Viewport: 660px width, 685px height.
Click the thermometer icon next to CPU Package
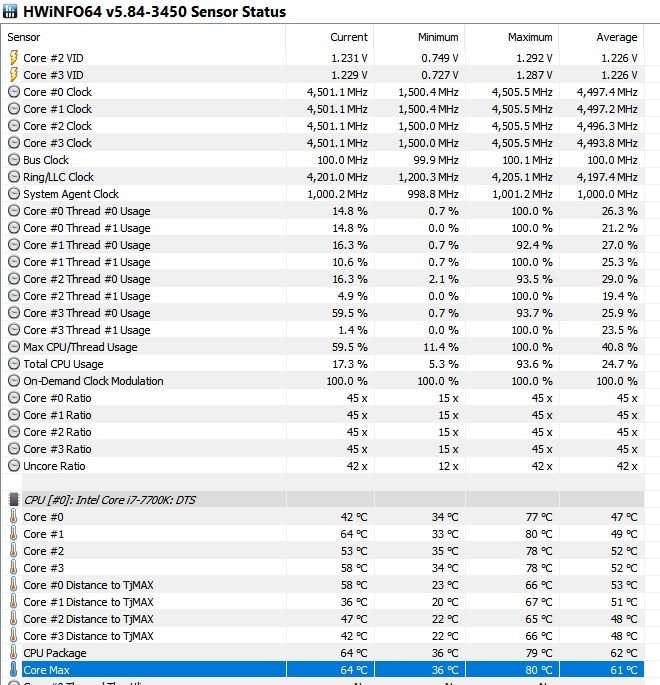tap(14, 653)
